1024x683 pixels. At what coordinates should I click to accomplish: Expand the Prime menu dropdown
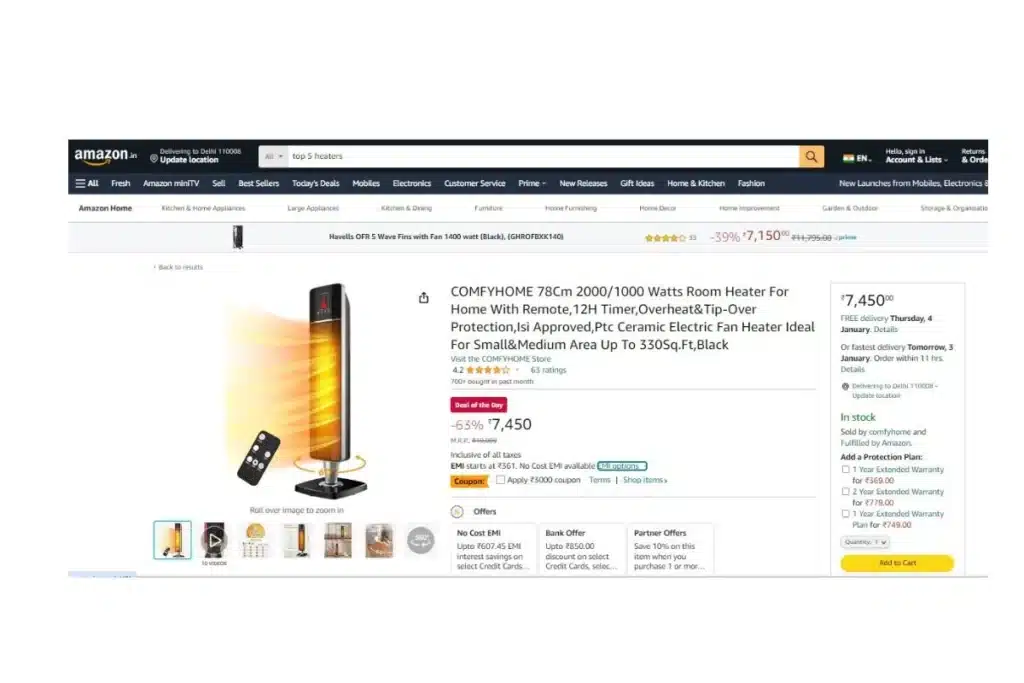(x=532, y=183)
